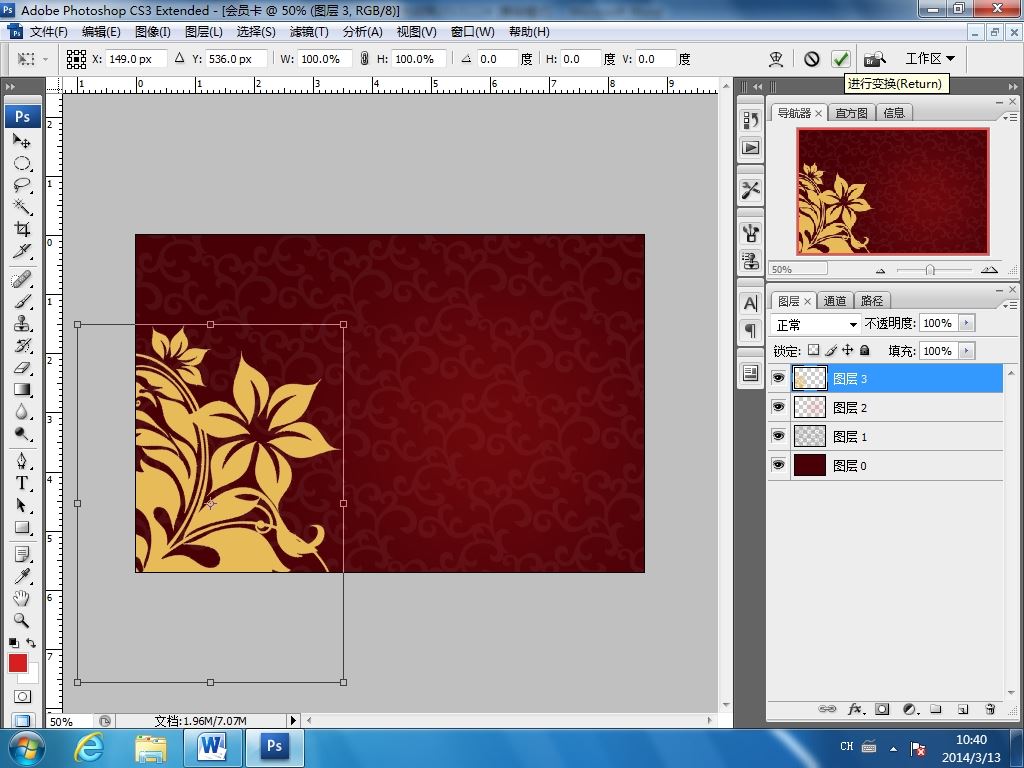Open the Paragraph panel icon in dock
1024x768 pixels.
coord(751,330)
